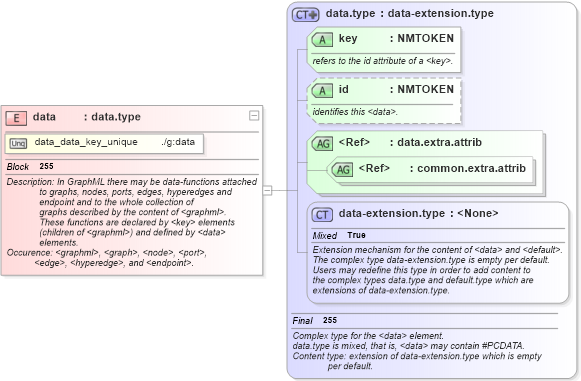Image resolution: width=581 pixels, height=381 pixels.
Task: Select data_data_key_unique constraint row
Action: click(104, 143)
